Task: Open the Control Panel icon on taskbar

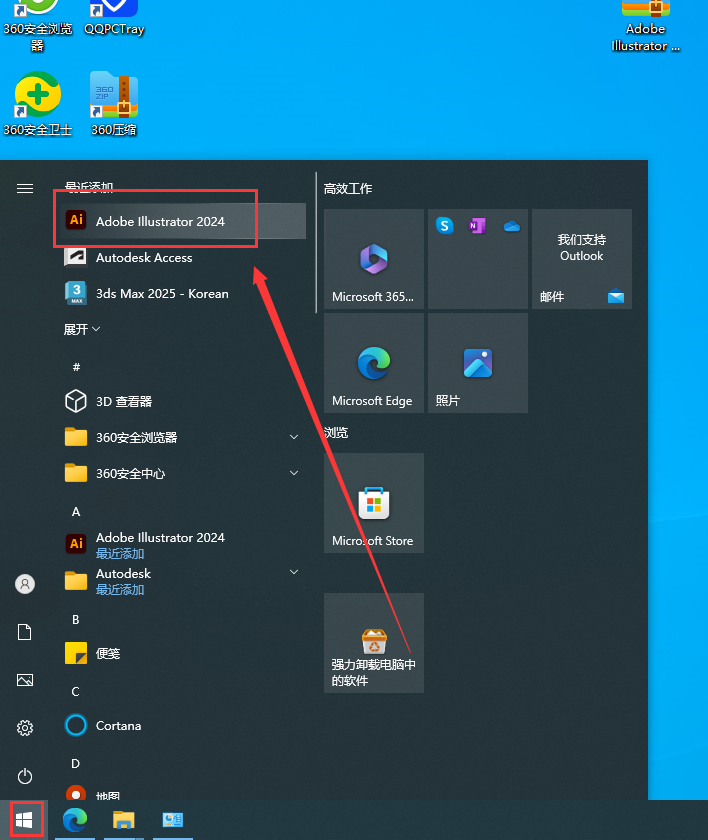Action: [173, 820]
